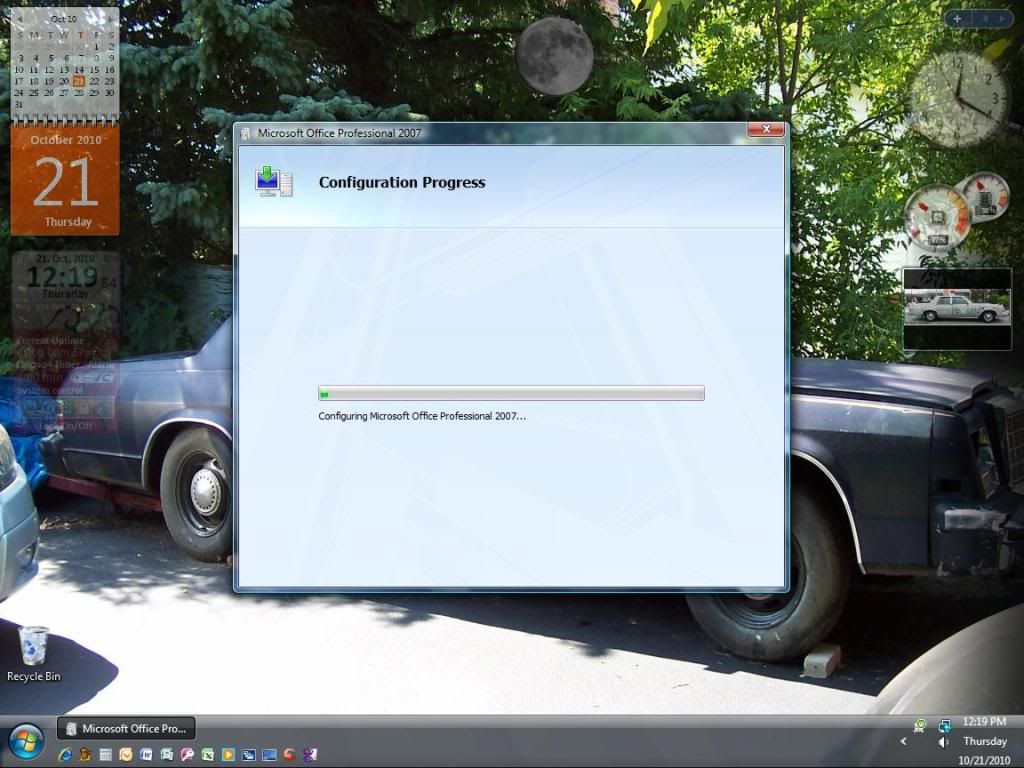Open Internet Explorer from Quick Launch
The width and height of the screenshot is (1024, 768).
[x=65, y=755]
